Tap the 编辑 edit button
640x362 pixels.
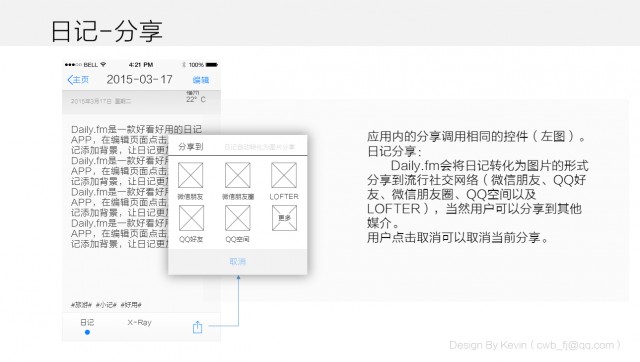point(201,80)
